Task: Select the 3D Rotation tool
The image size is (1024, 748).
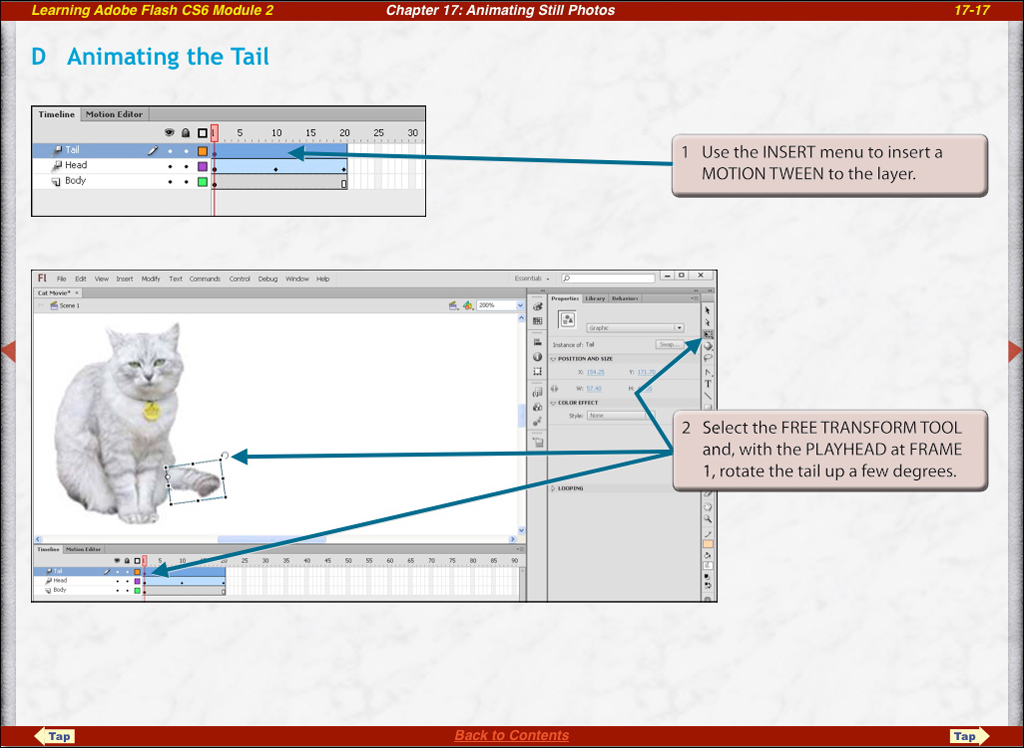Action: pyautogui.click(x=707, y=346)
